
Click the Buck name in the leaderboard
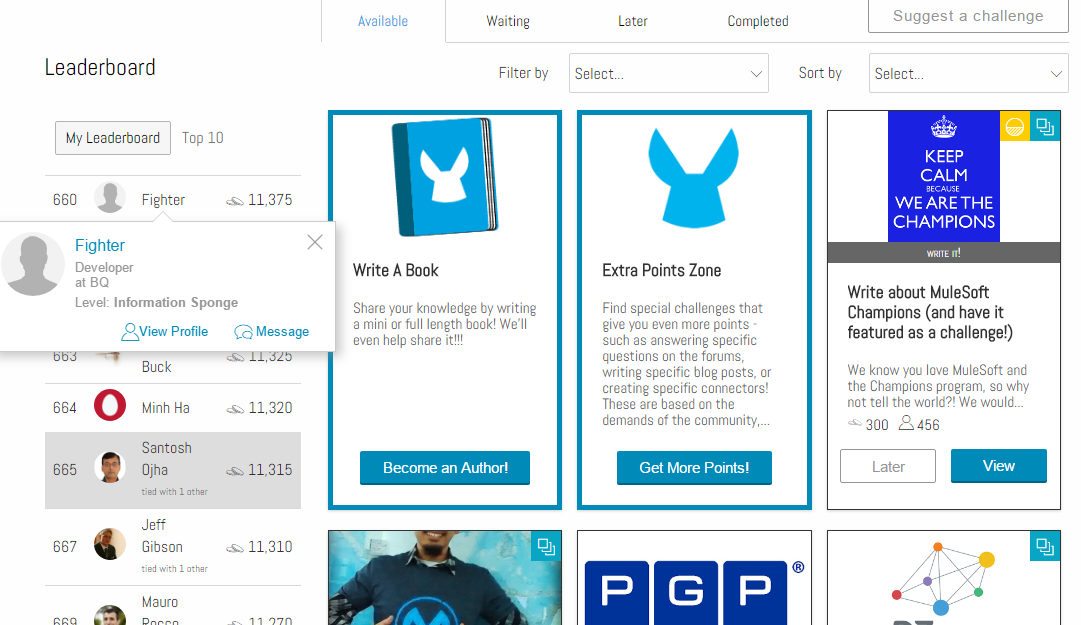(x=156, y=367)
